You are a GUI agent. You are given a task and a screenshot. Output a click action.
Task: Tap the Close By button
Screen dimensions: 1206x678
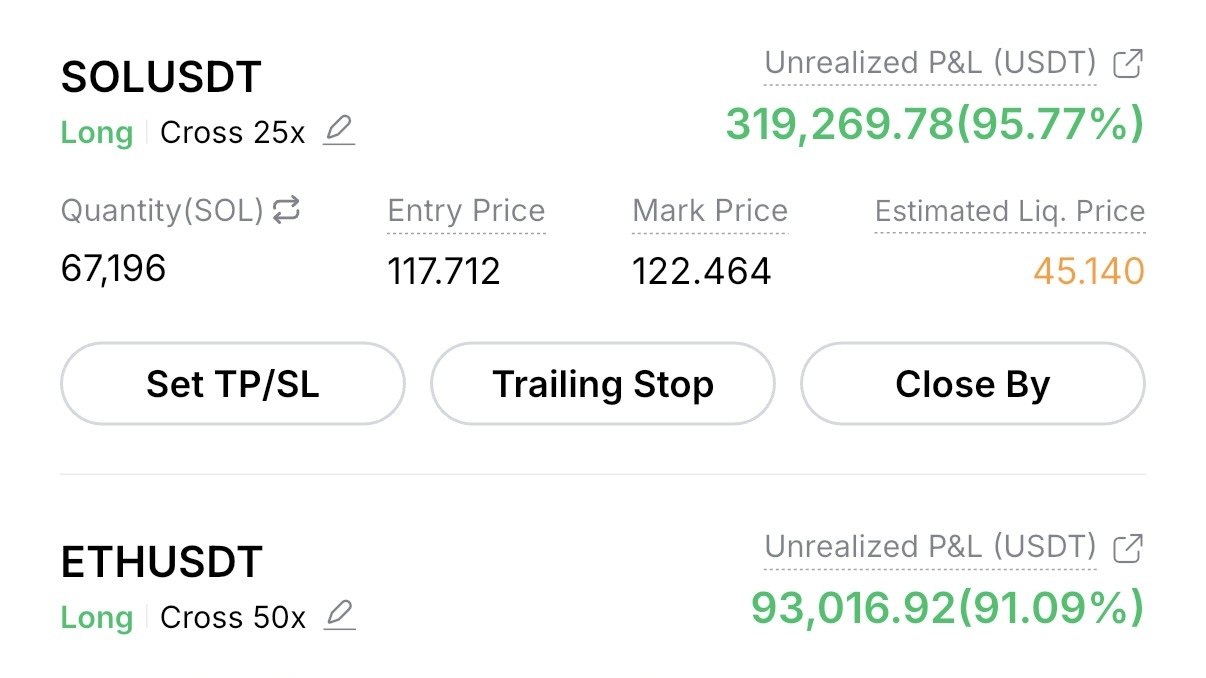pyautogui.click(x=973, y=384)
